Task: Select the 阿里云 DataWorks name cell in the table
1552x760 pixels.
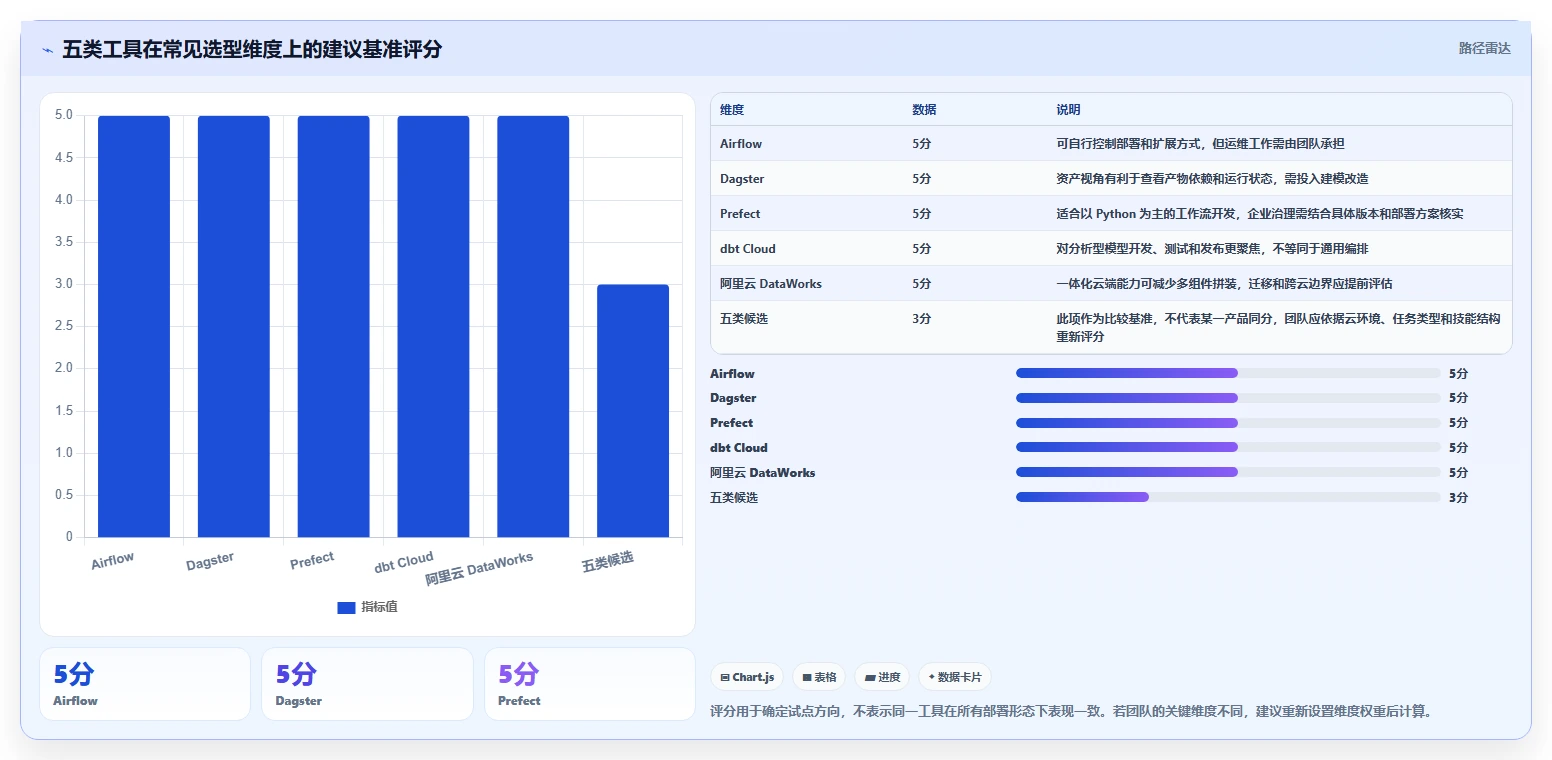Action: click(x=771, y=284)
